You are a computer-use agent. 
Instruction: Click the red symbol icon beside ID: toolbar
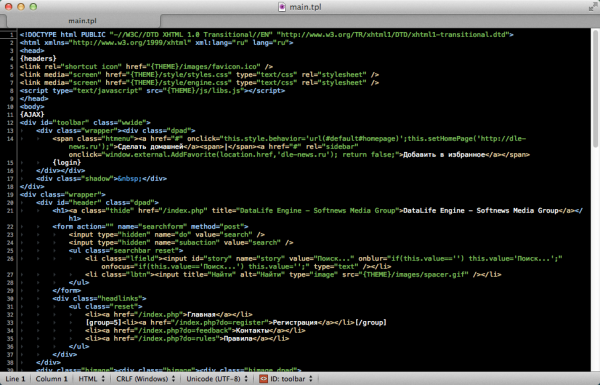[263, 379]
